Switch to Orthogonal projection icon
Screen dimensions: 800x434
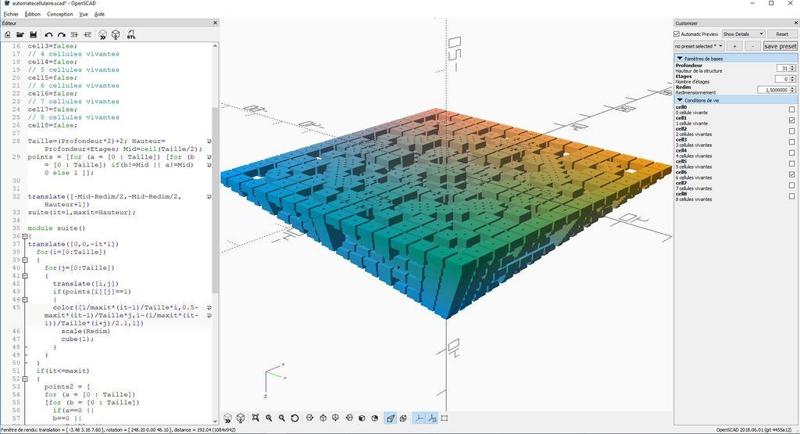(403, 418)
